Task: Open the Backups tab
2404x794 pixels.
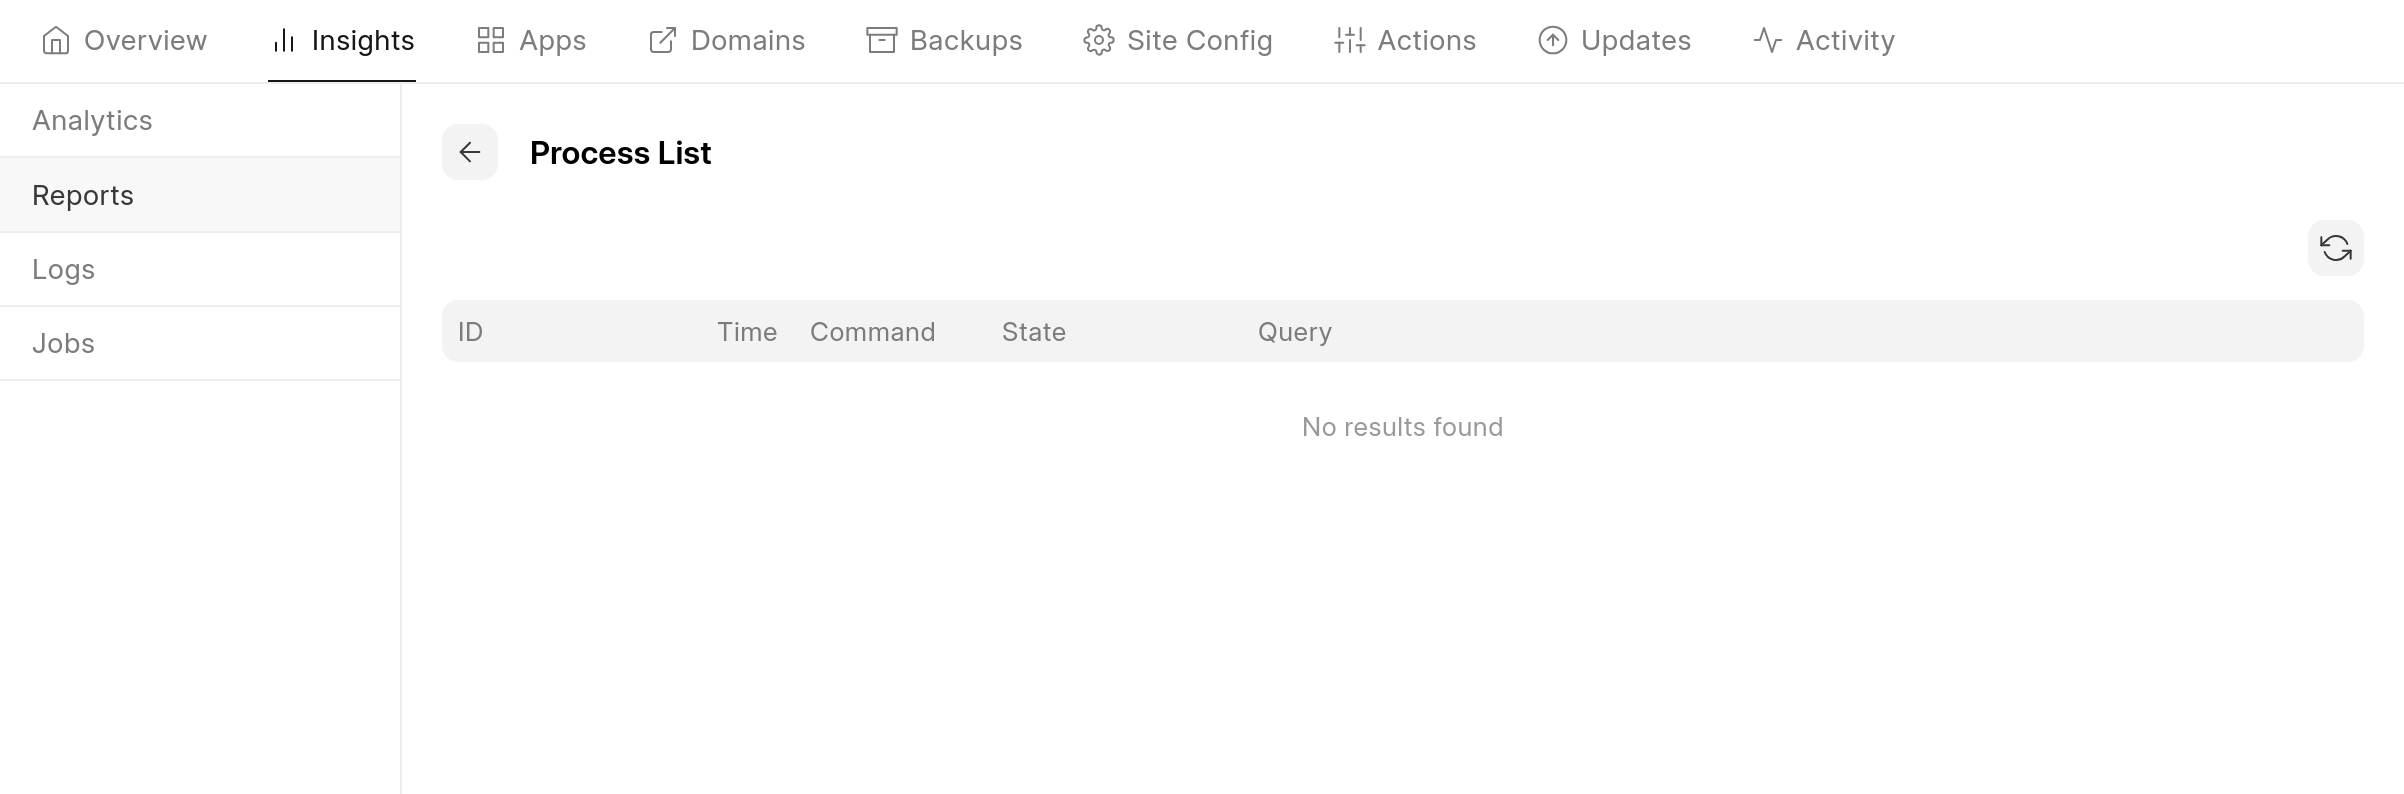Action: pos(965,41)
